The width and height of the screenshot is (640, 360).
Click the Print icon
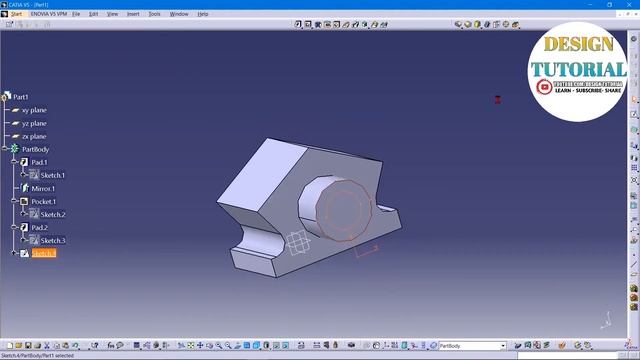point(38,345)
